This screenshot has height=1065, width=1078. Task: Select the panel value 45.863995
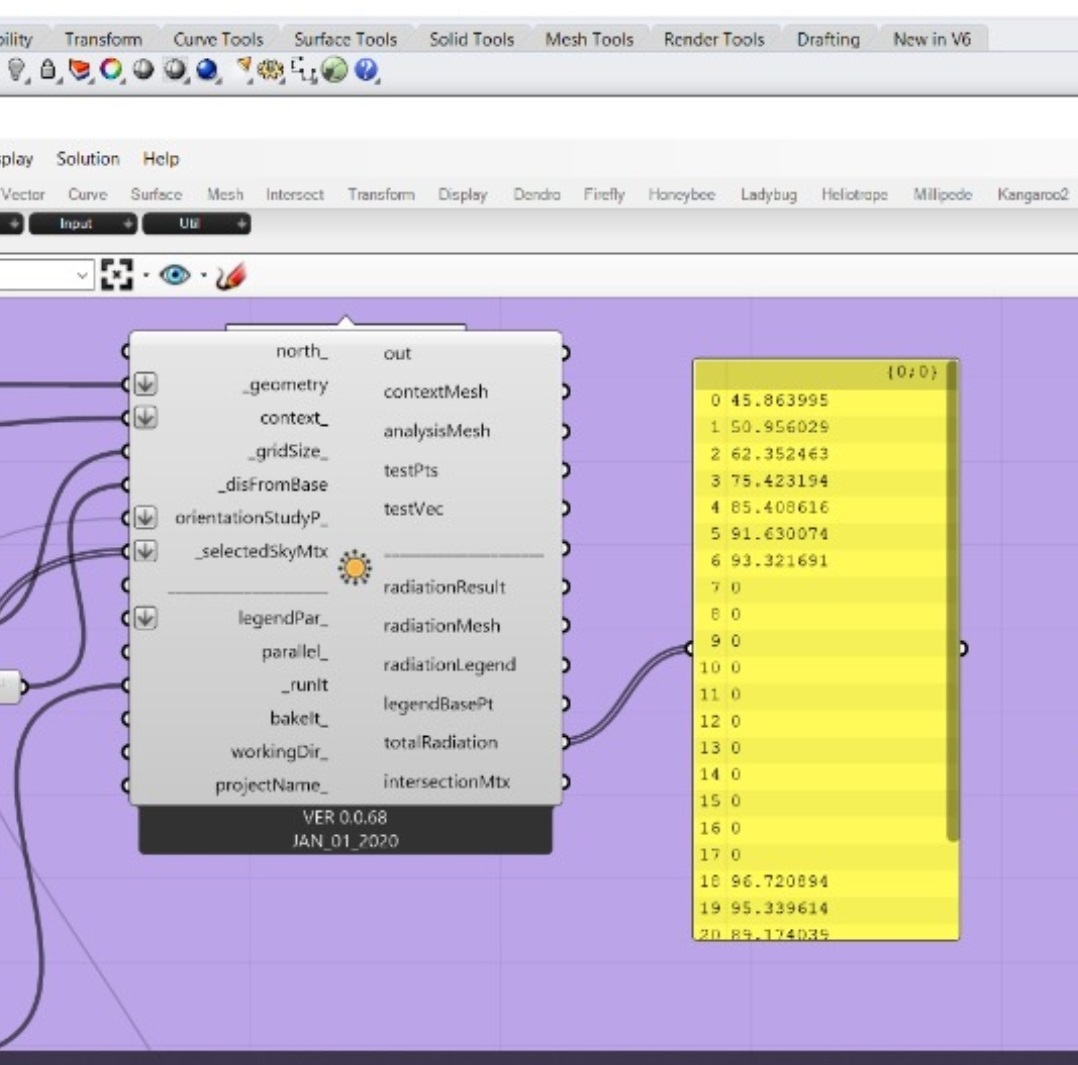point(779,400)
